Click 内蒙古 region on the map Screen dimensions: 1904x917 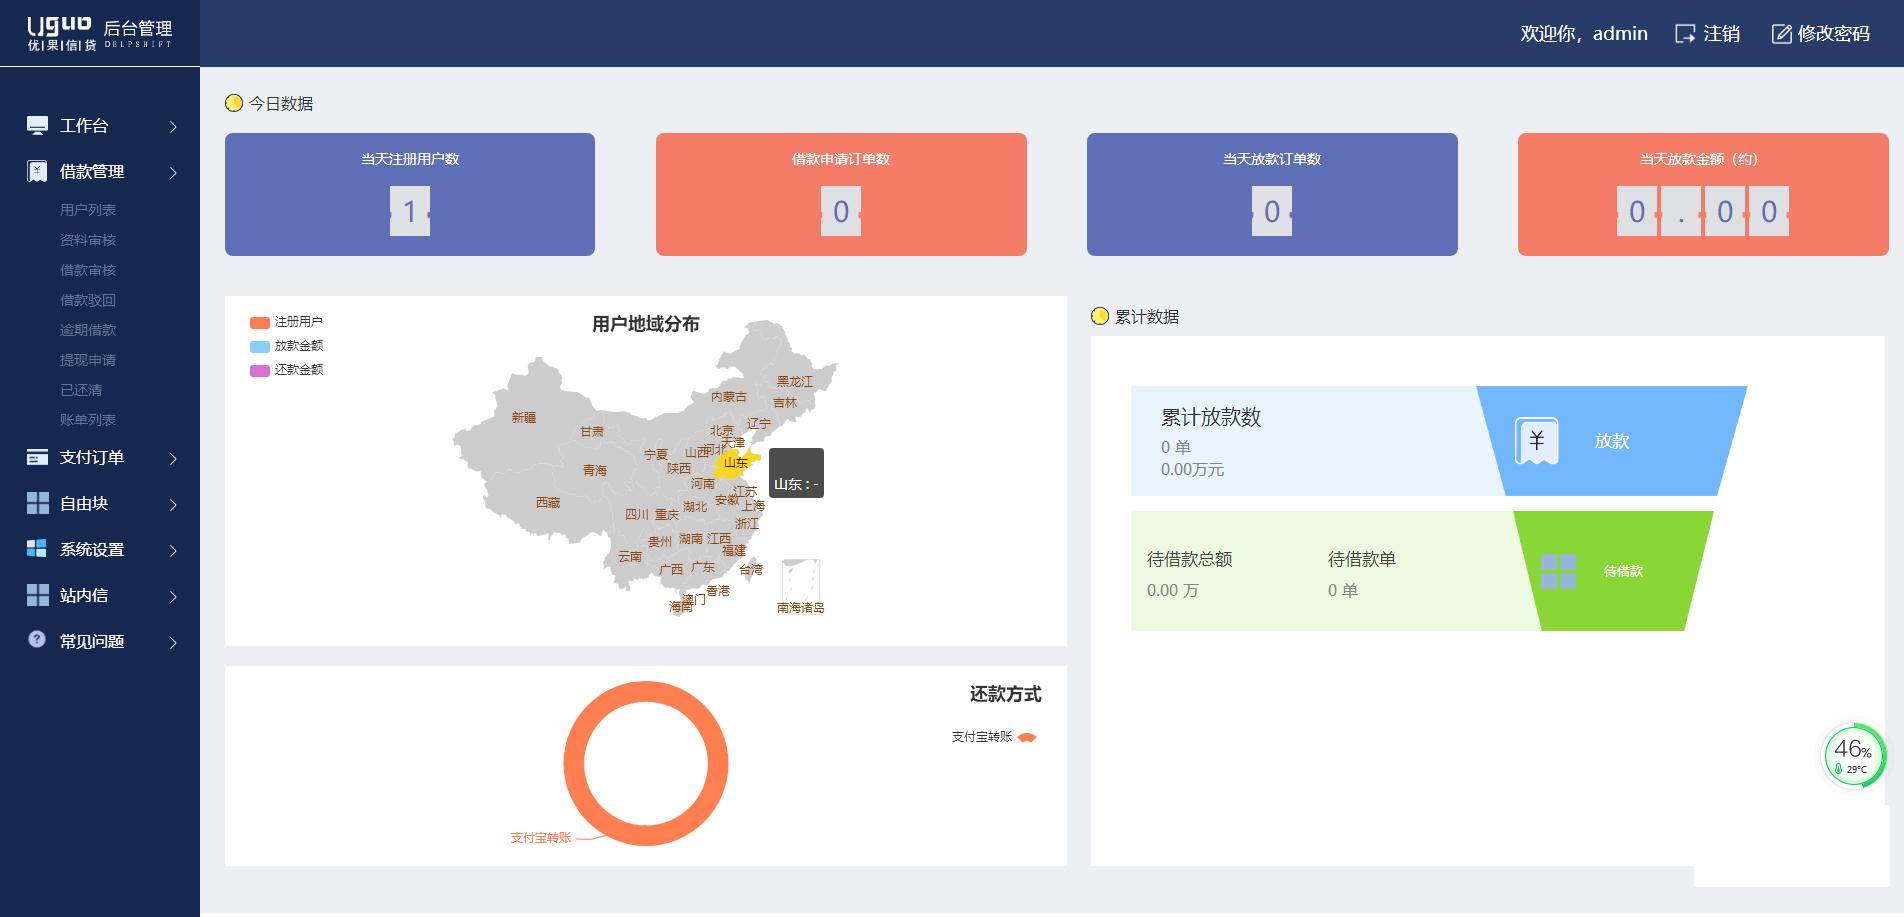[x=729, y=397]
